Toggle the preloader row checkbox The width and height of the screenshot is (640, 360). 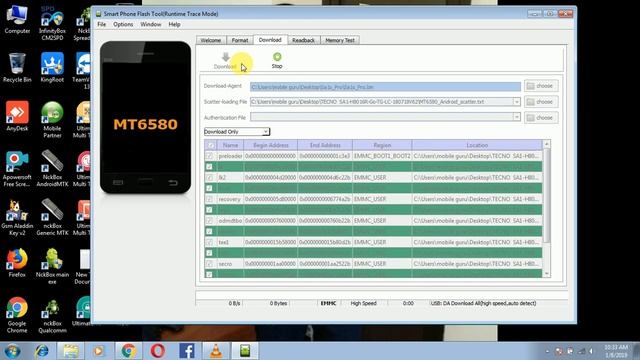click(x=209, y=156)
